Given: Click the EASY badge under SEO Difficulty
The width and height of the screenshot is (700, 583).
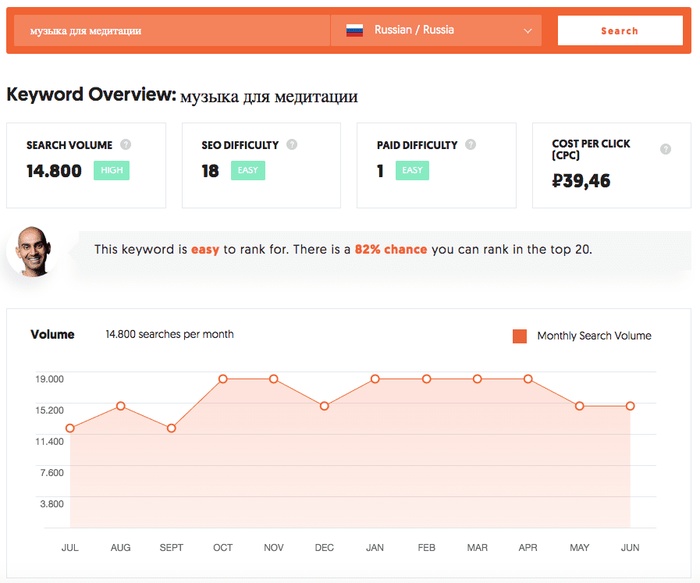Looking at the screenshot, I should [248, 171].
